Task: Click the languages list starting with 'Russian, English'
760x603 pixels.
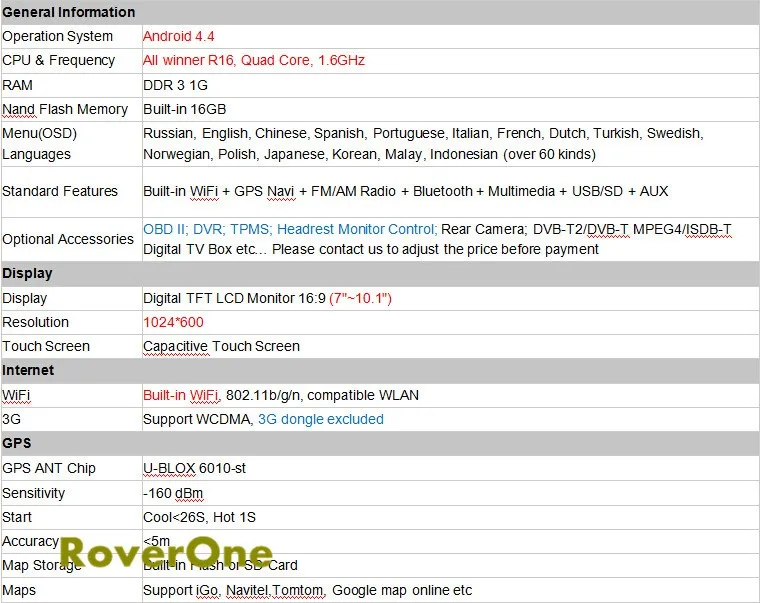Action: tap(423, 143)
